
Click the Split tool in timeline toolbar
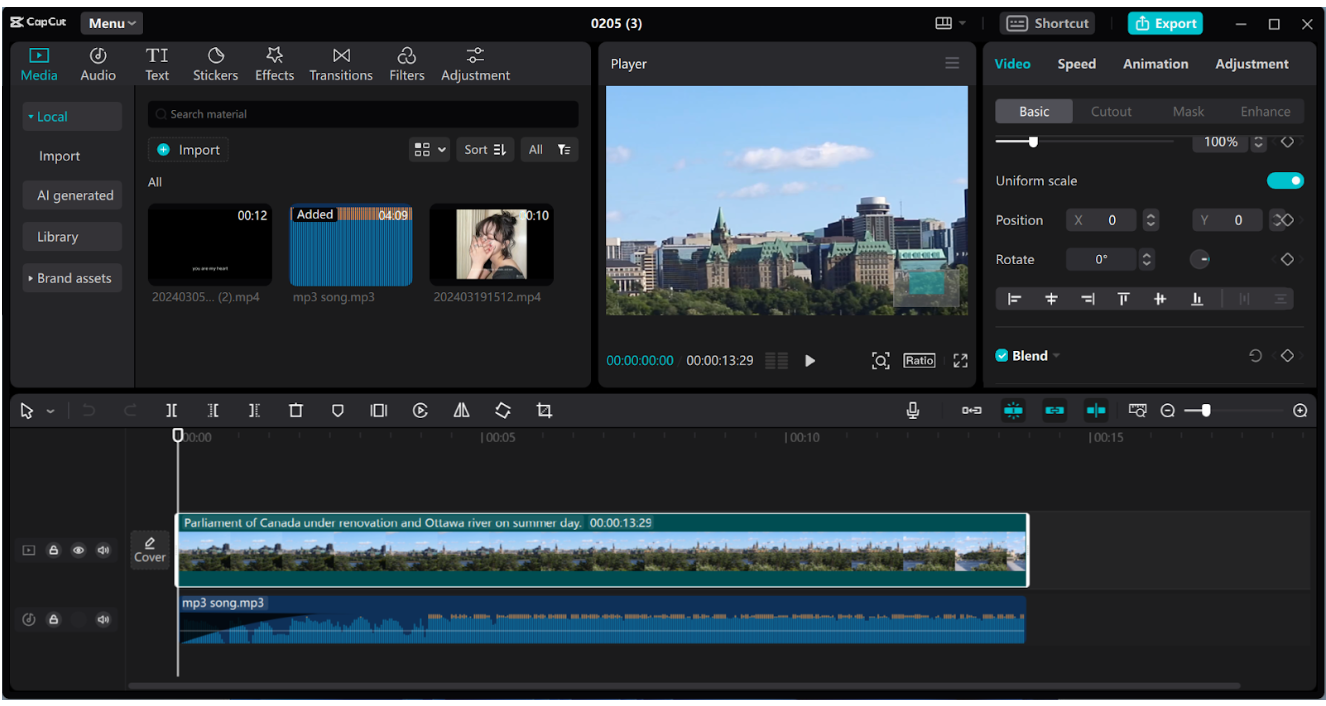172,411
